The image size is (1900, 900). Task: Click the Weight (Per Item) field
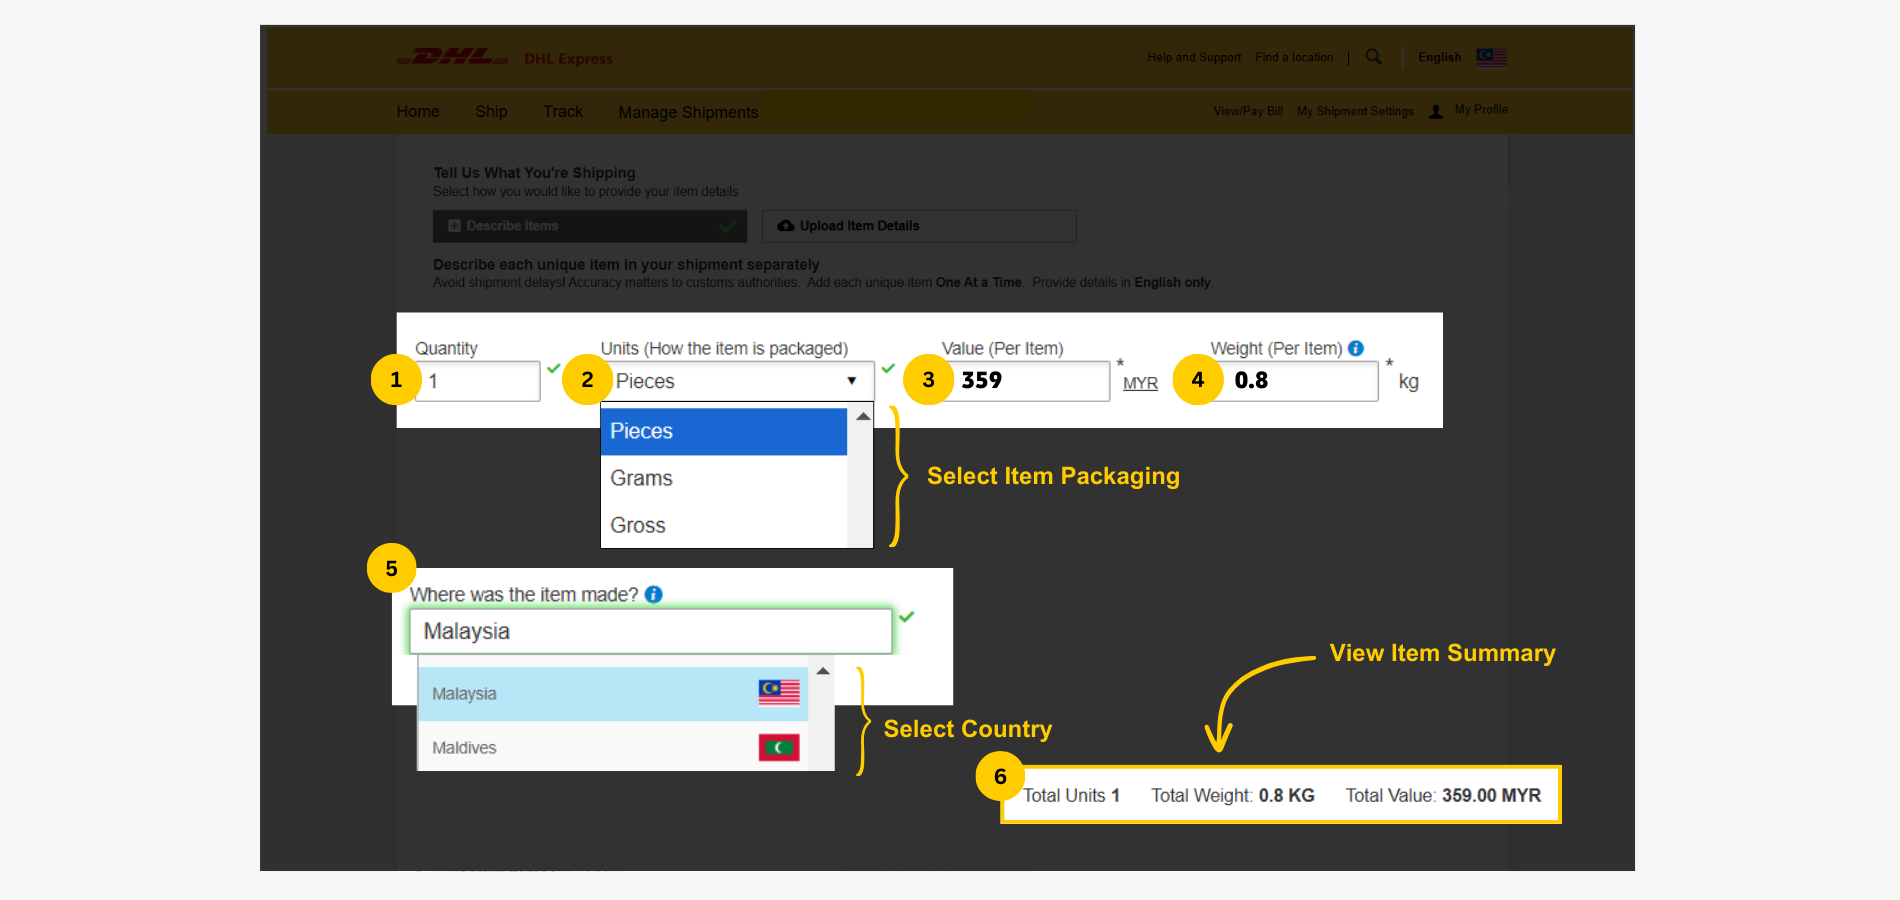click(x=1296, y=381)
